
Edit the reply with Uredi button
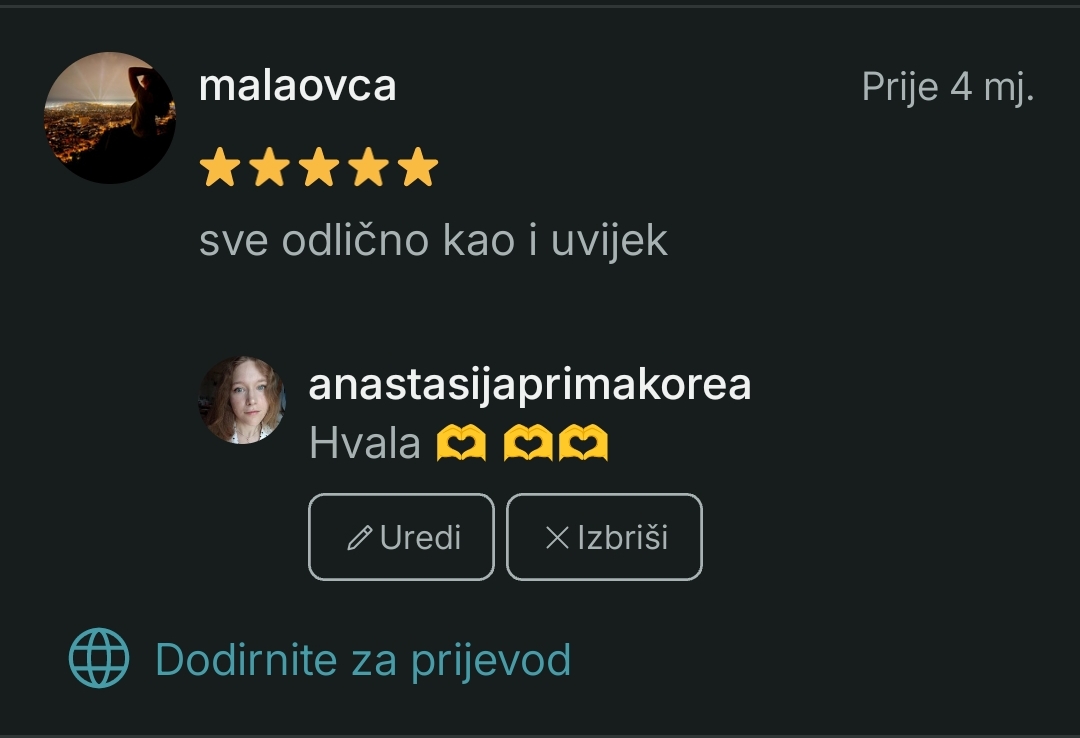coord(402,537)
